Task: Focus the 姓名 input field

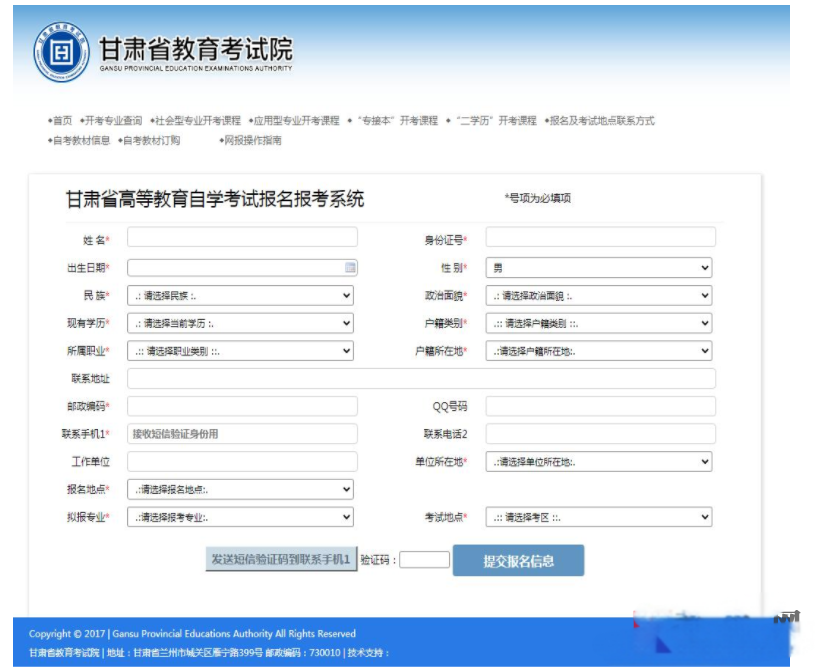Action: [x=242, y=237]
